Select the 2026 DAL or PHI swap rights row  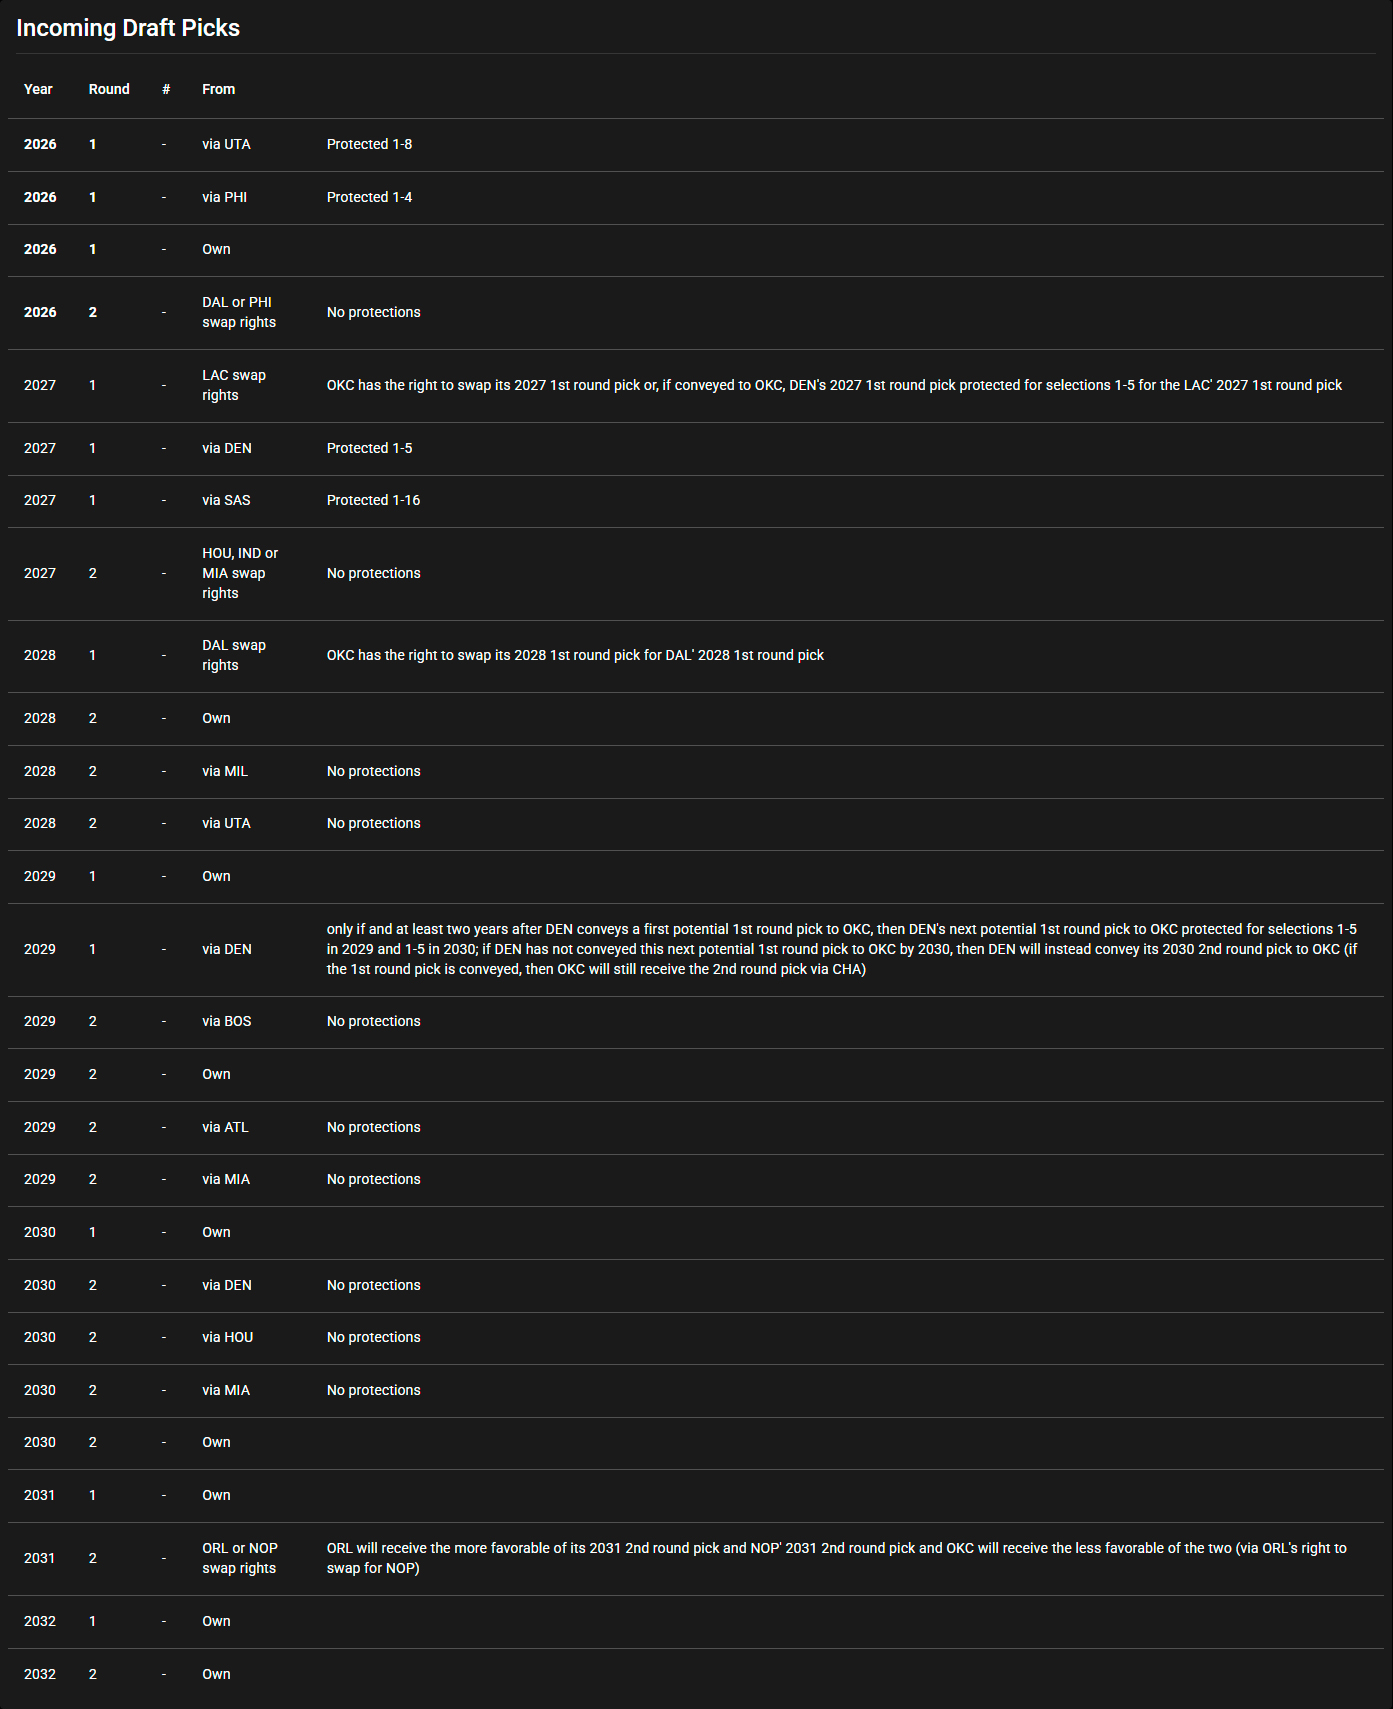(x=696, y=313)
